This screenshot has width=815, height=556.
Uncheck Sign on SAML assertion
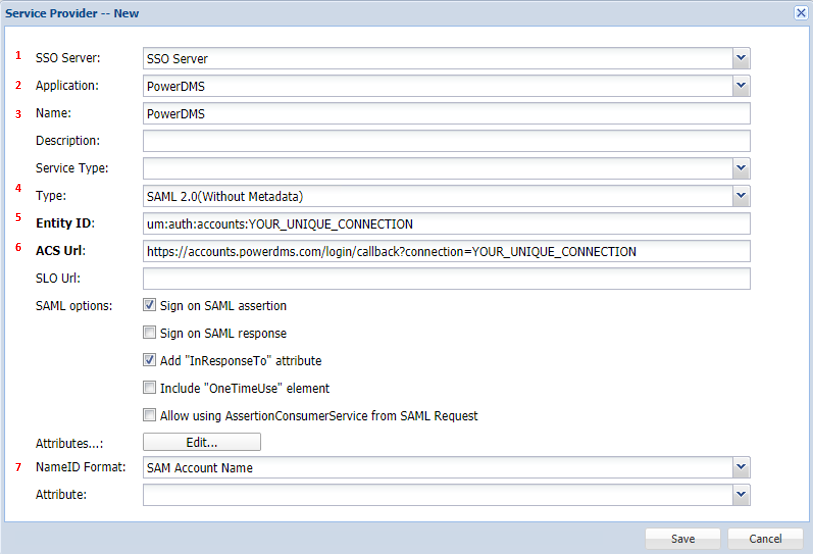(150, 306)
